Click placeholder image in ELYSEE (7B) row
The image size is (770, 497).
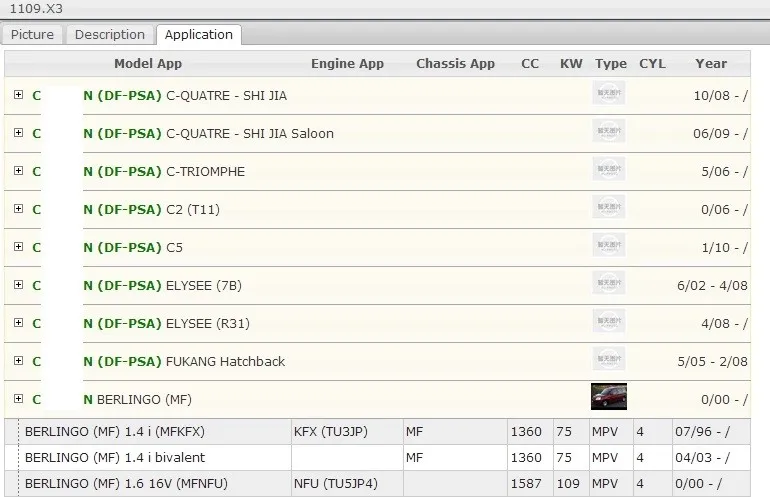[x=609, y=283]
